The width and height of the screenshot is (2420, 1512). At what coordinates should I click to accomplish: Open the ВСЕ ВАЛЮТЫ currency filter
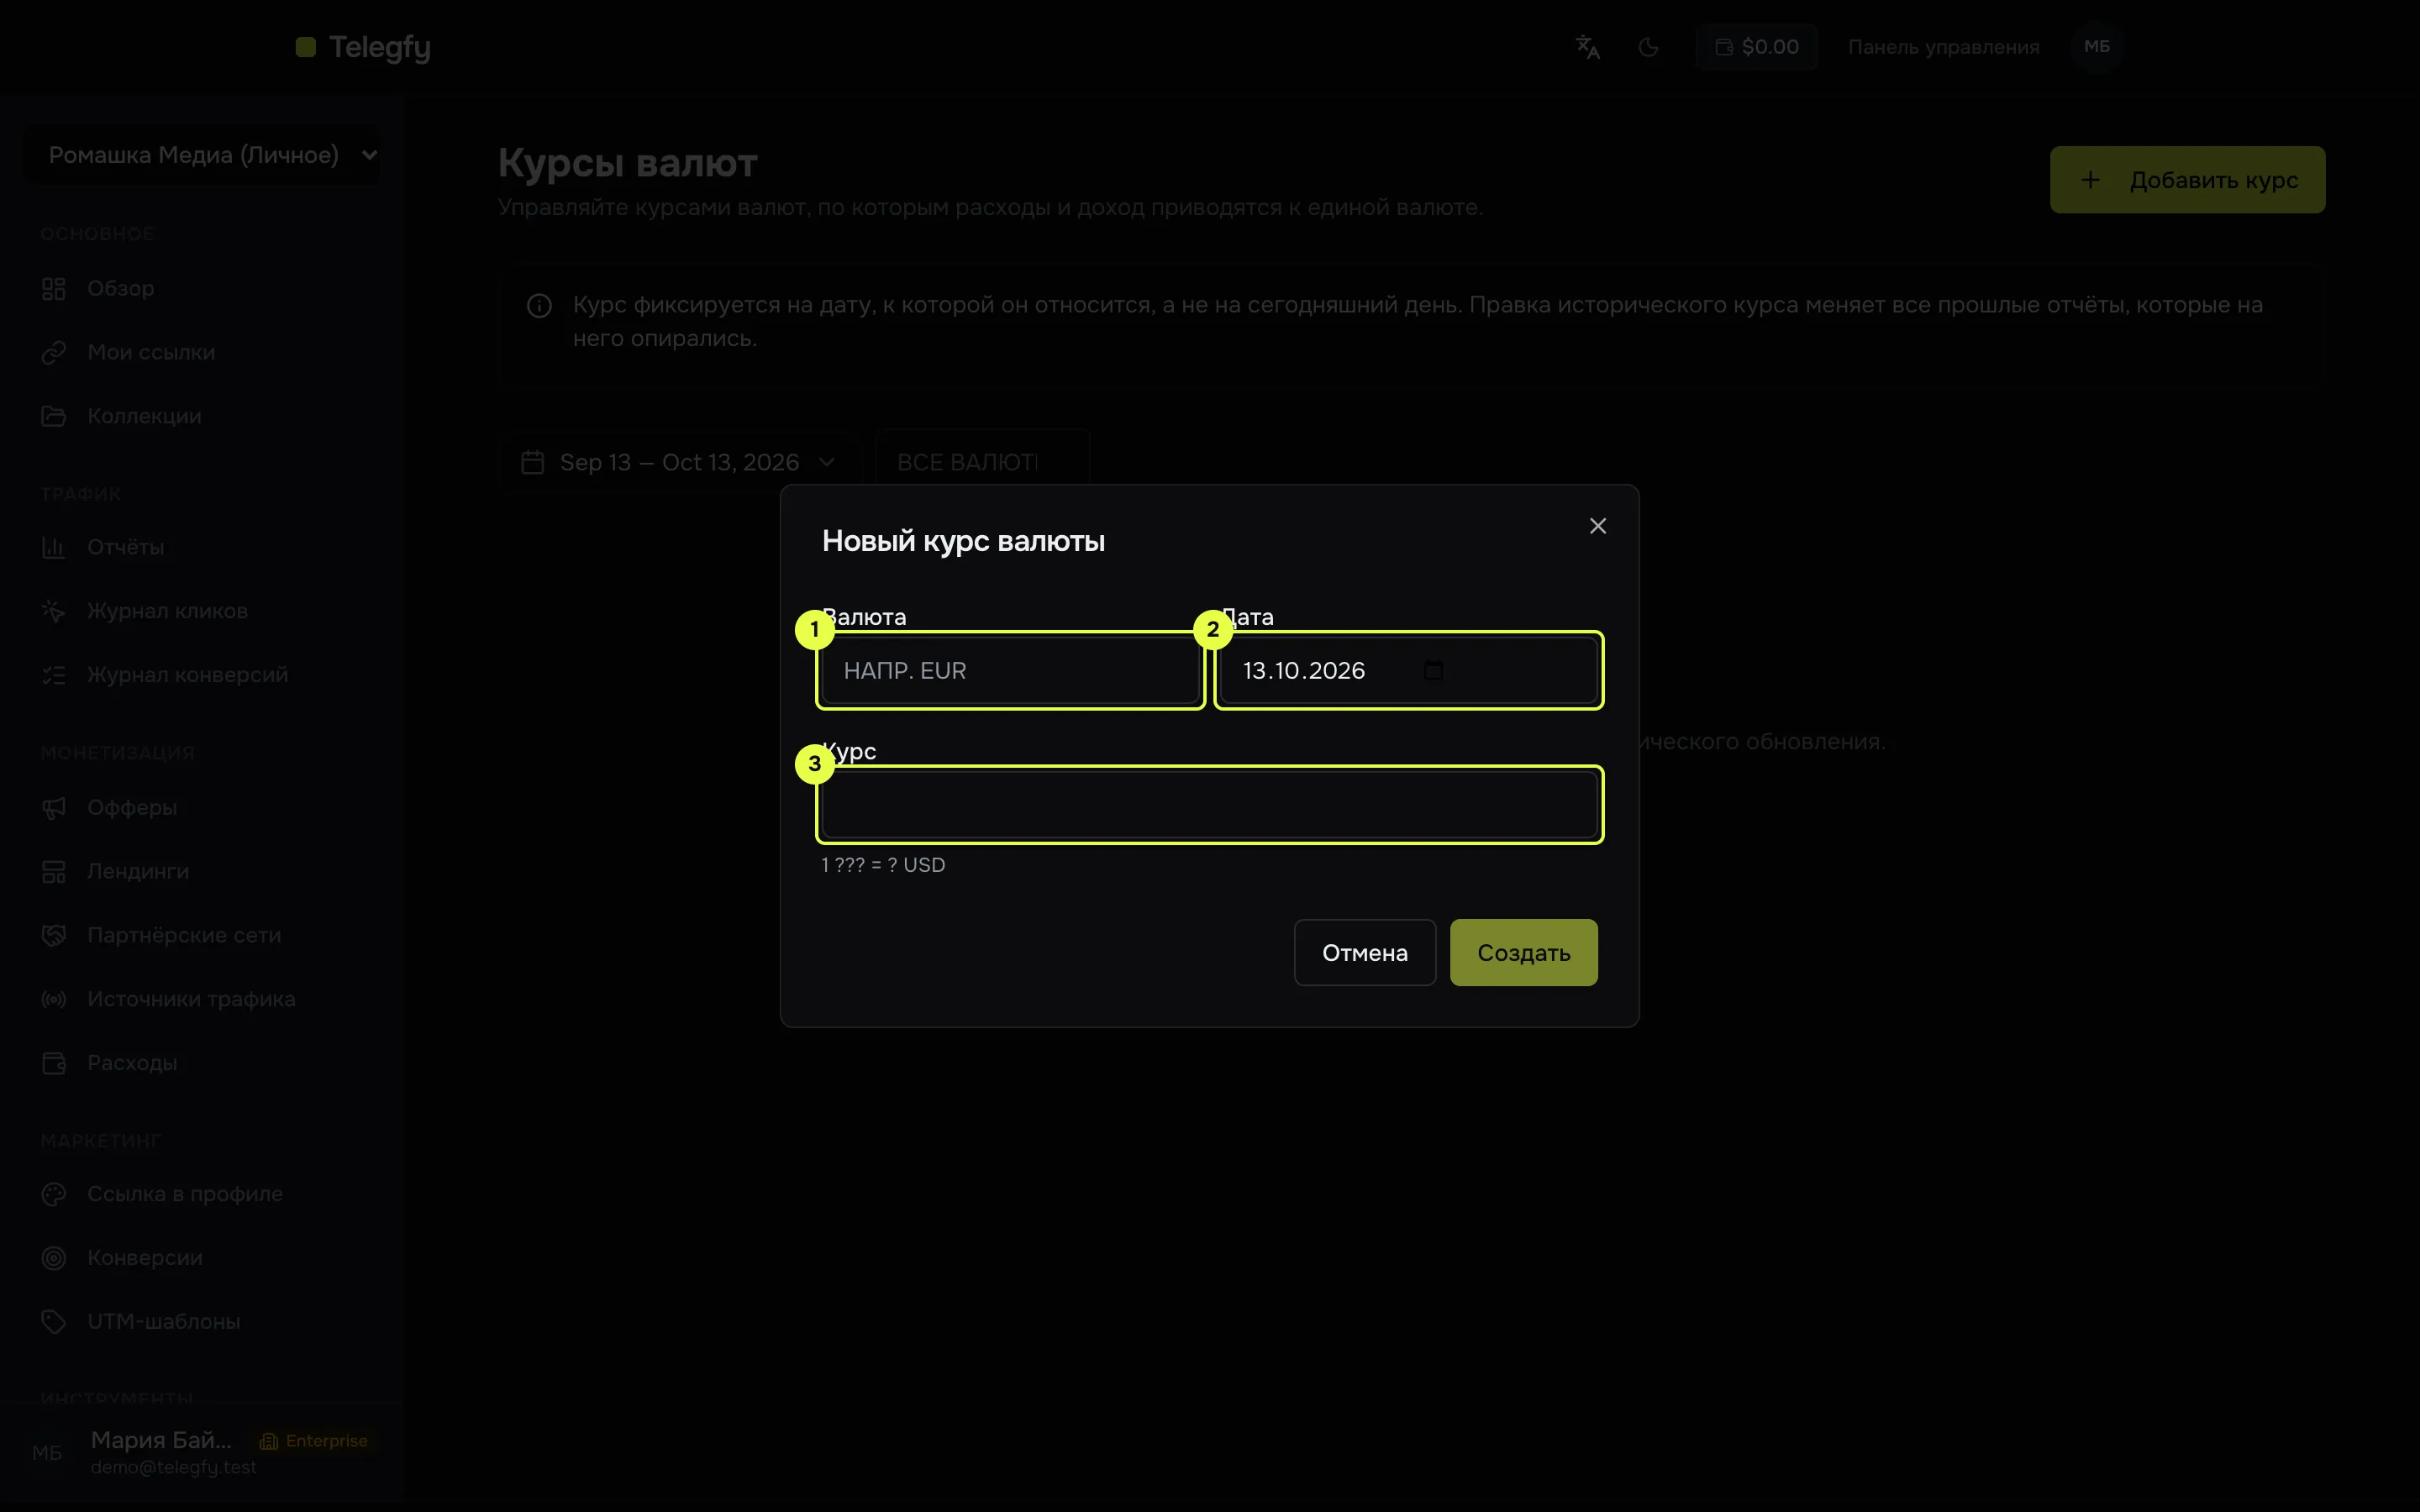pos(982,462)
